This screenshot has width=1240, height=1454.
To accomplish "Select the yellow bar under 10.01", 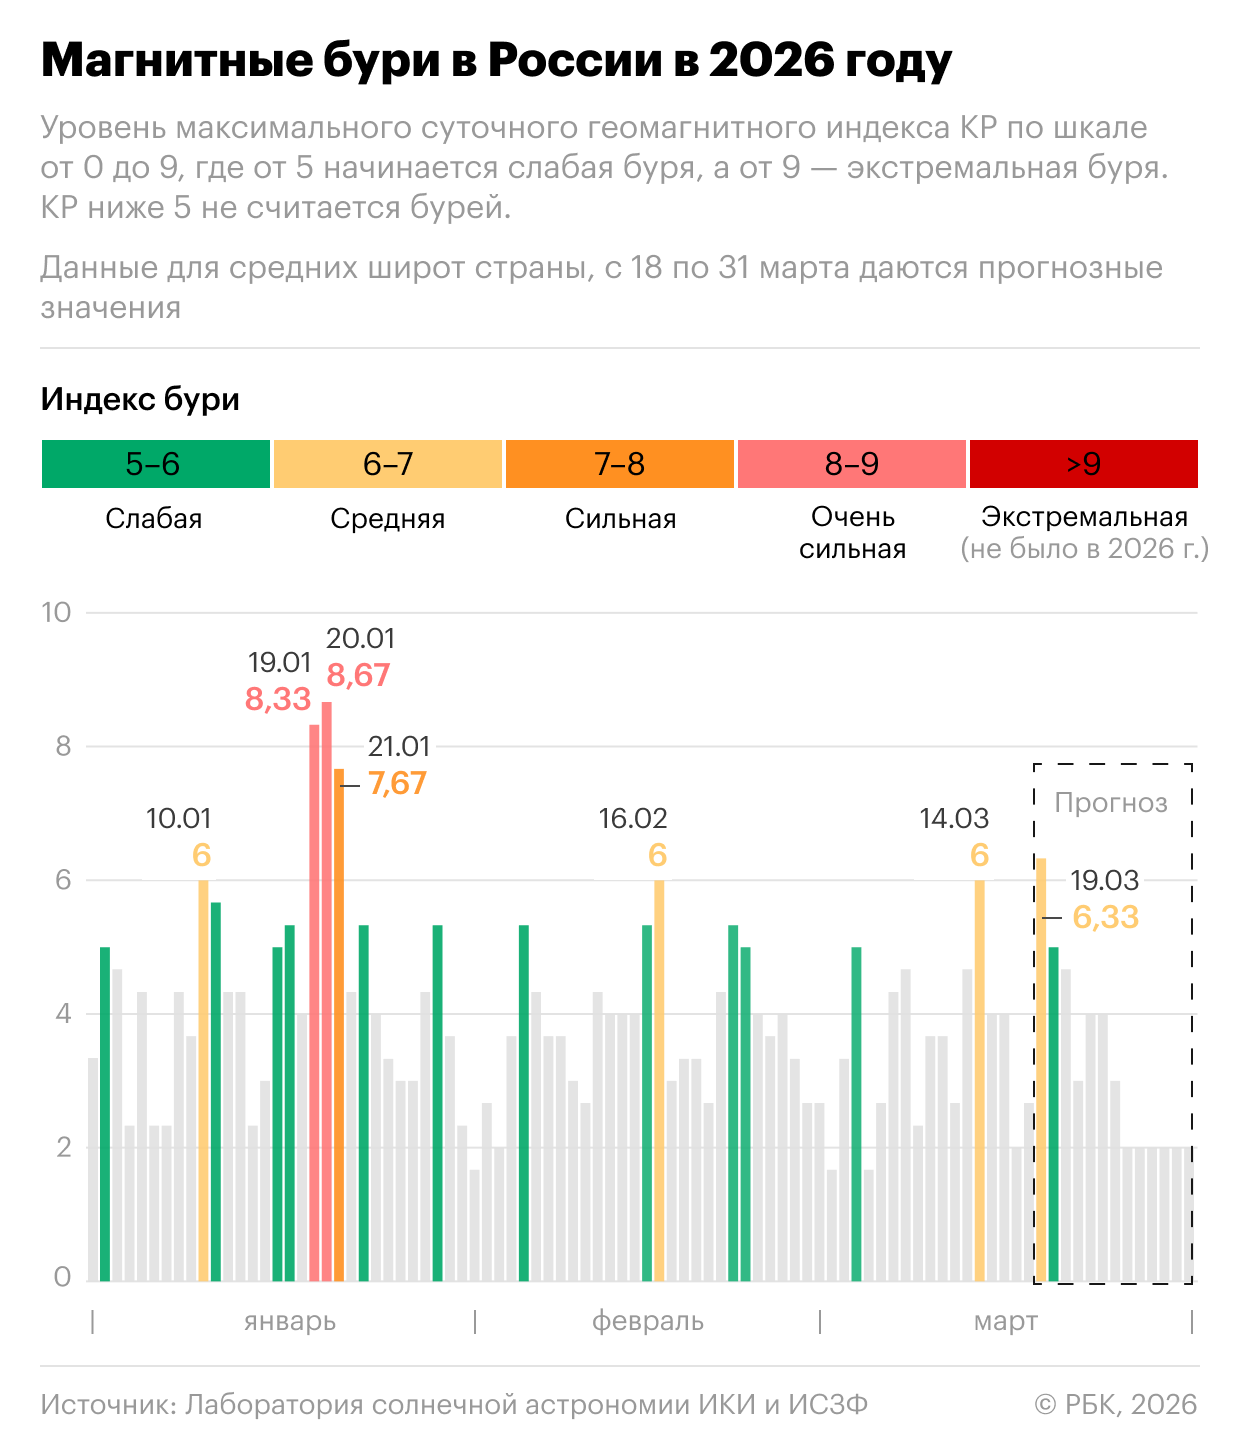I will 203,1080.
